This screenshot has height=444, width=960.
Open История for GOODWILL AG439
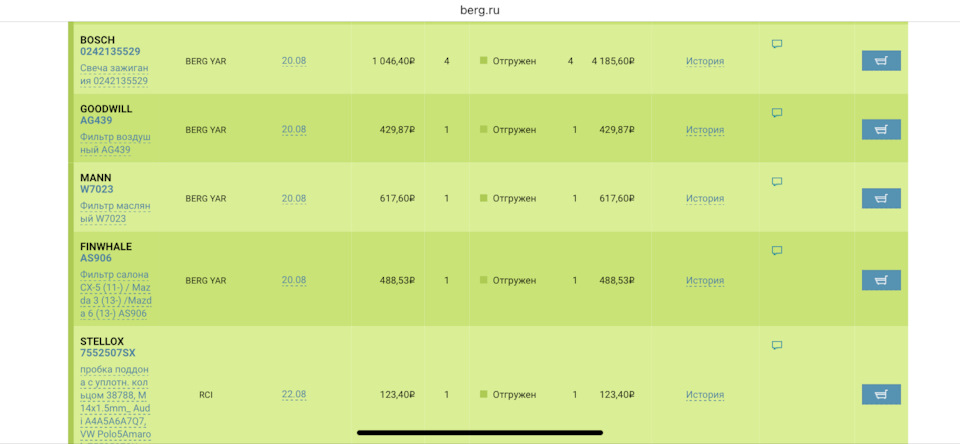(x=705, y=130)
